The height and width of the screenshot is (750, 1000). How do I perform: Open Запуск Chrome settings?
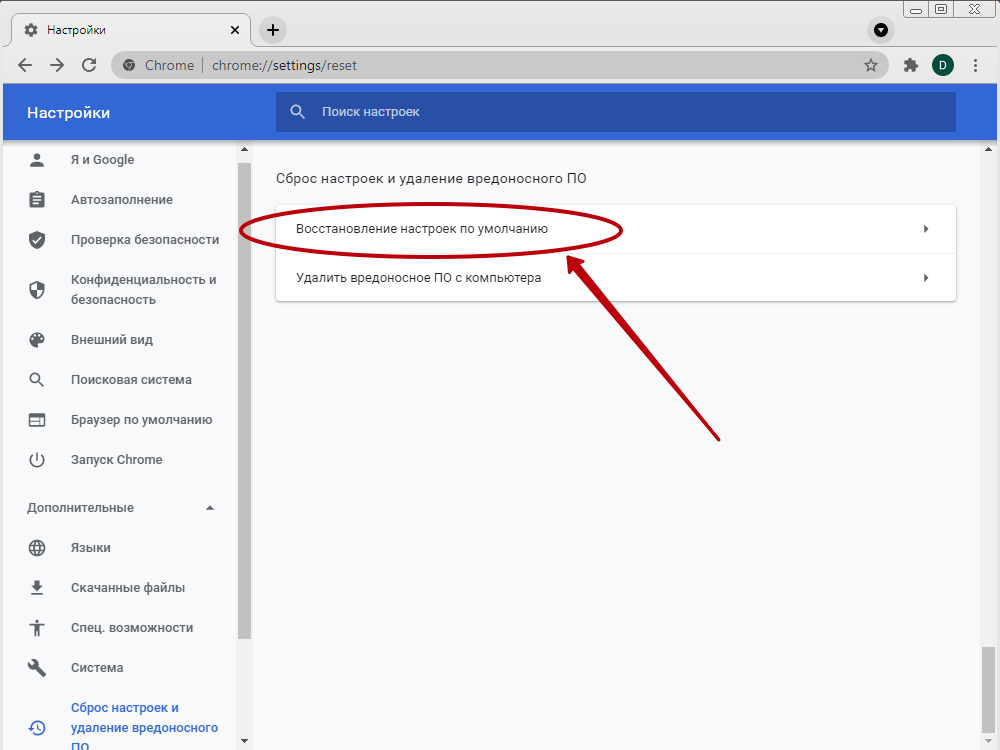coord(116,460)
